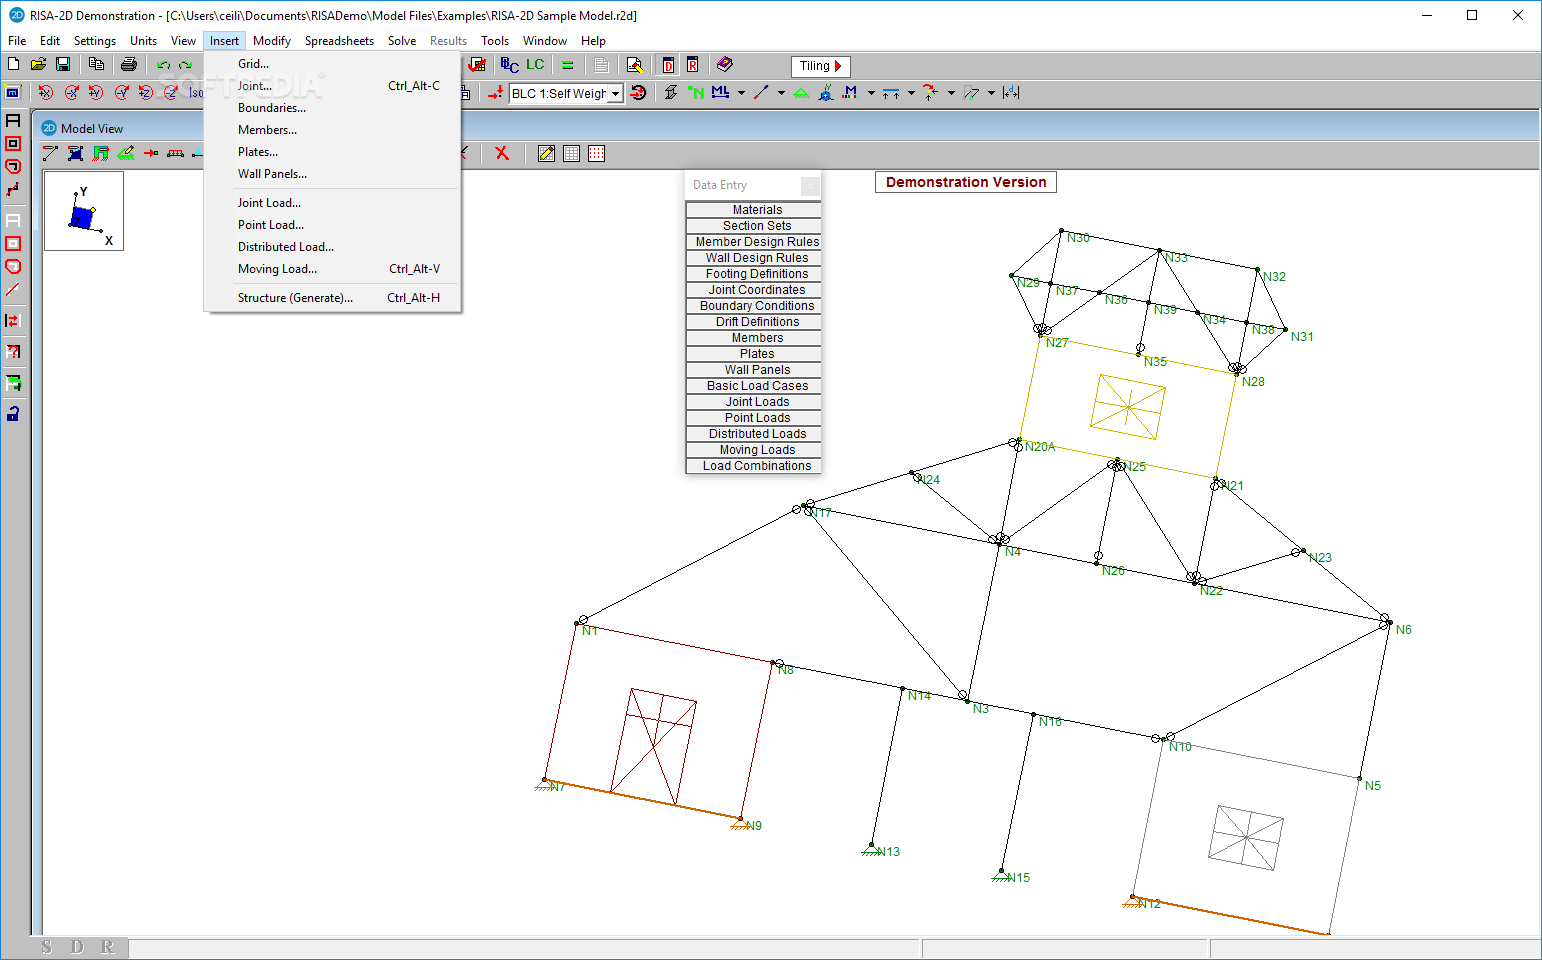Viewport: 1542px width, 960px height.
Task: Expand dropdown arrow beside member line icon
Action: [781, 93]
